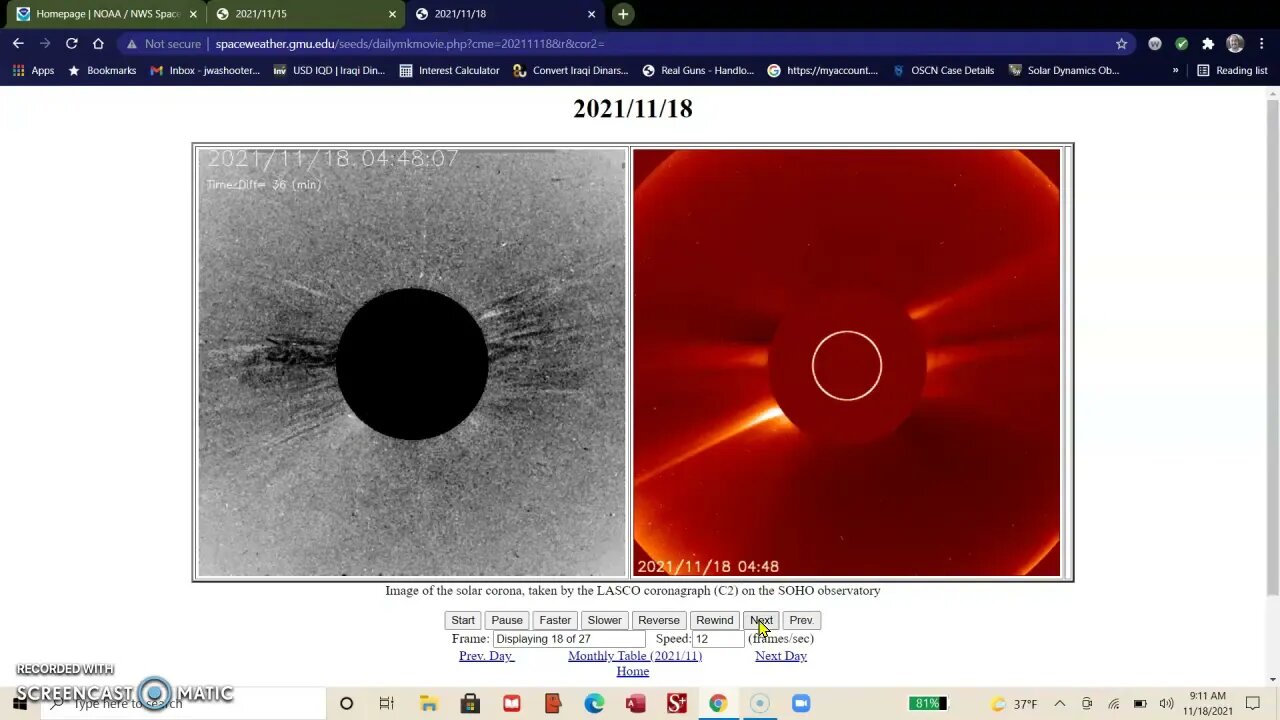
Task: Open the notification center icon
Action: pyautogui.click(x=1253, y=704)
